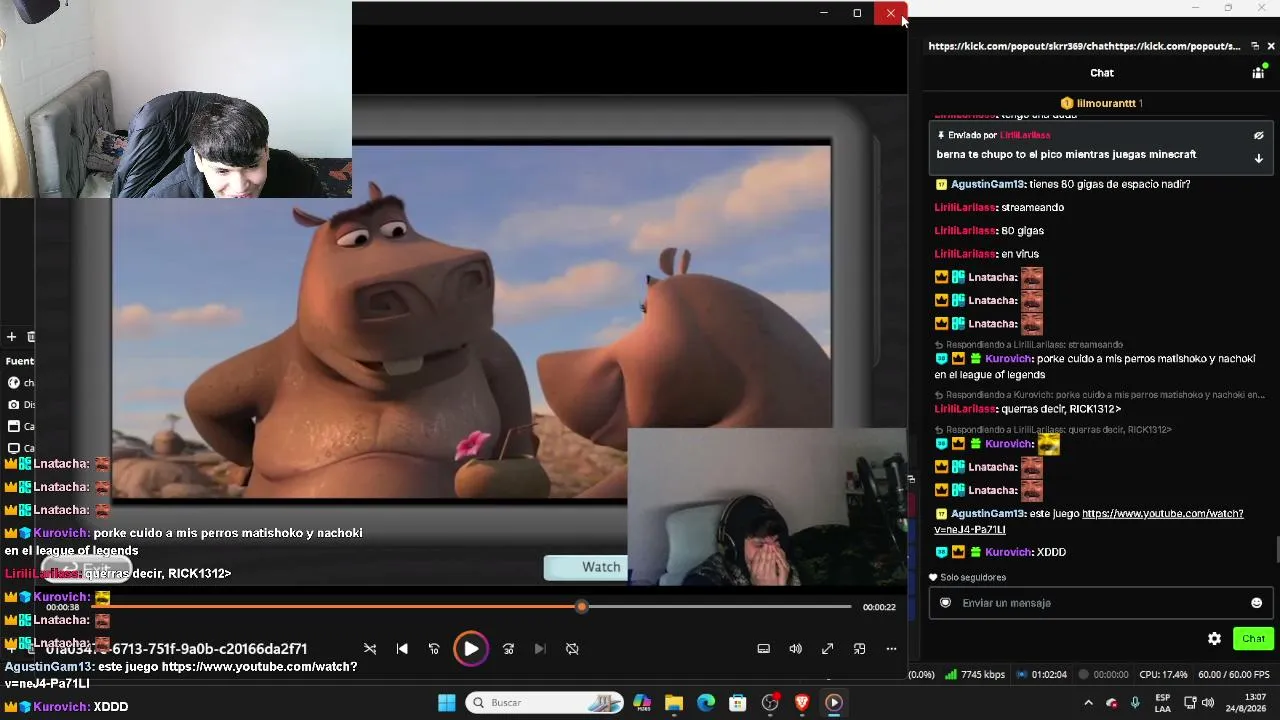
Task: Click the red notification tray icon
Action: pyautogui.click(x=1111, y=703)
